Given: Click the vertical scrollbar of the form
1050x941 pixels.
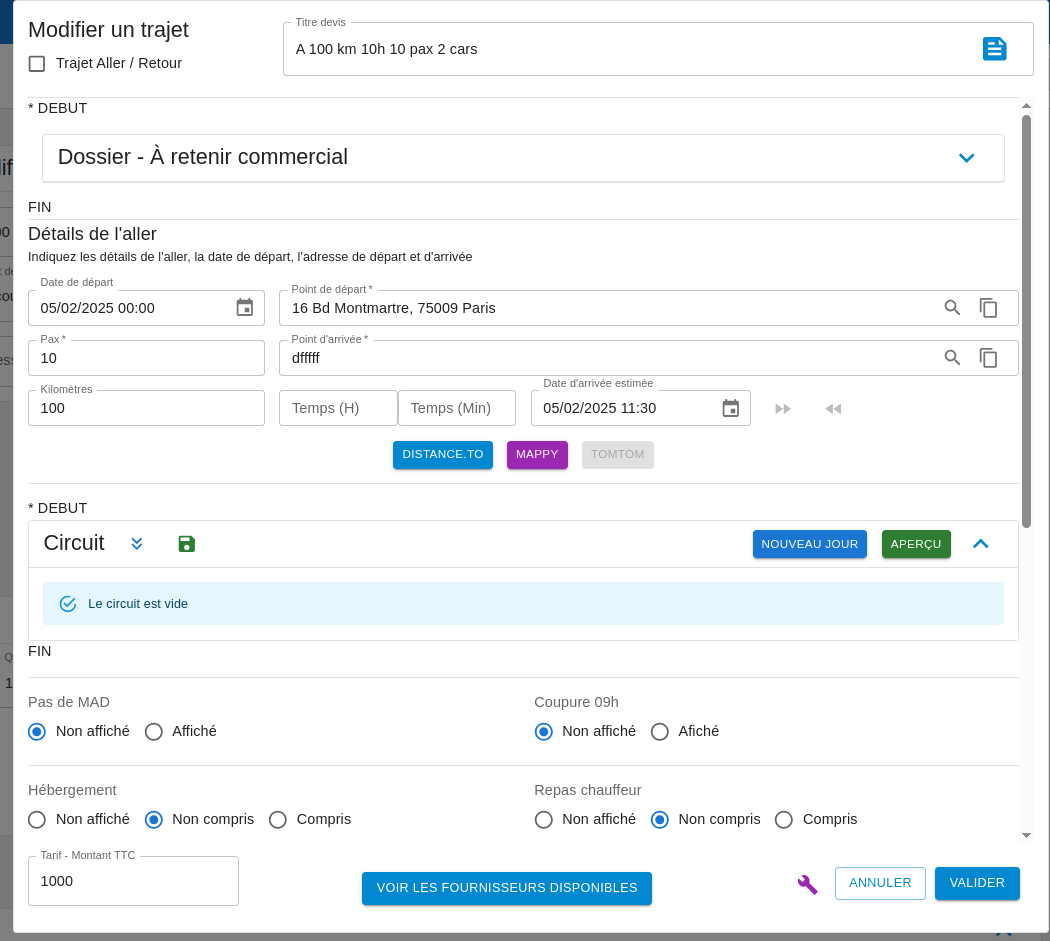Looking at the screenshot, I should click(1026, 320).
